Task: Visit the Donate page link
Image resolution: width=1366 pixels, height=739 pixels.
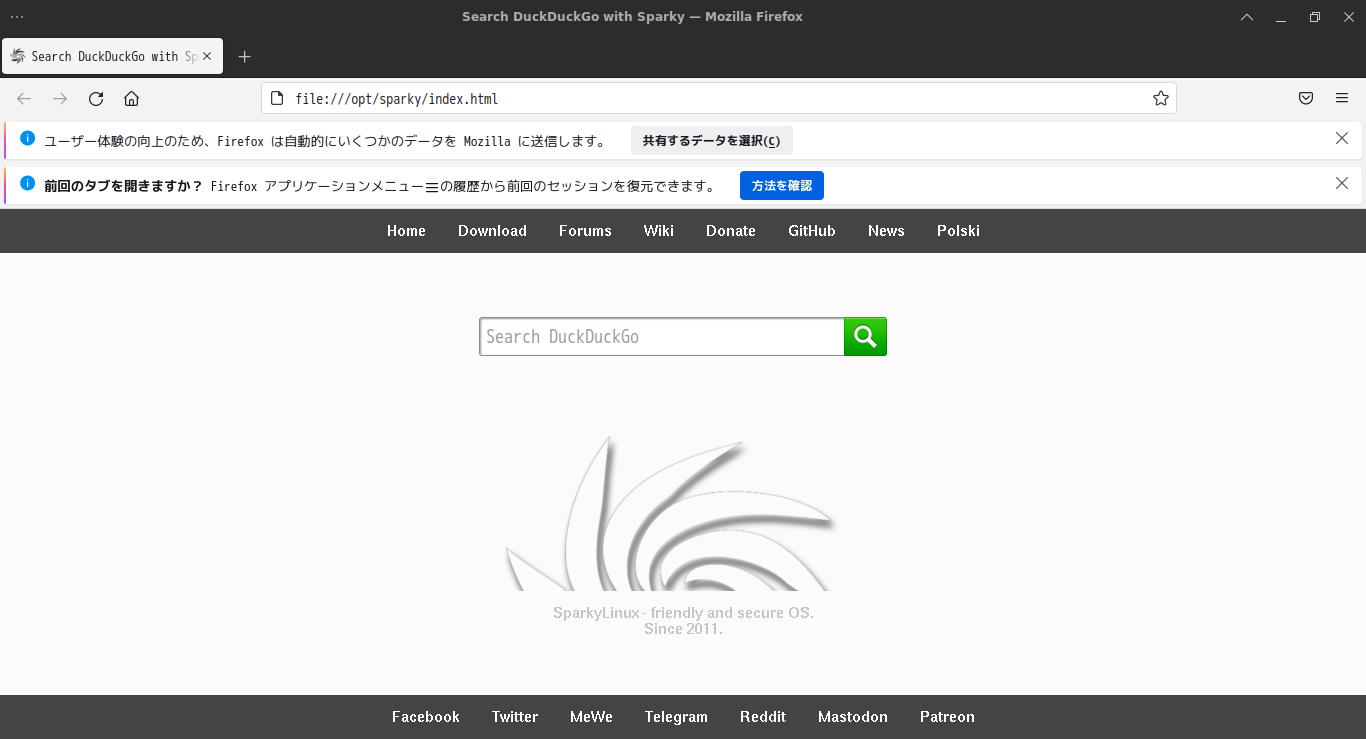Action: coord(731,231)
